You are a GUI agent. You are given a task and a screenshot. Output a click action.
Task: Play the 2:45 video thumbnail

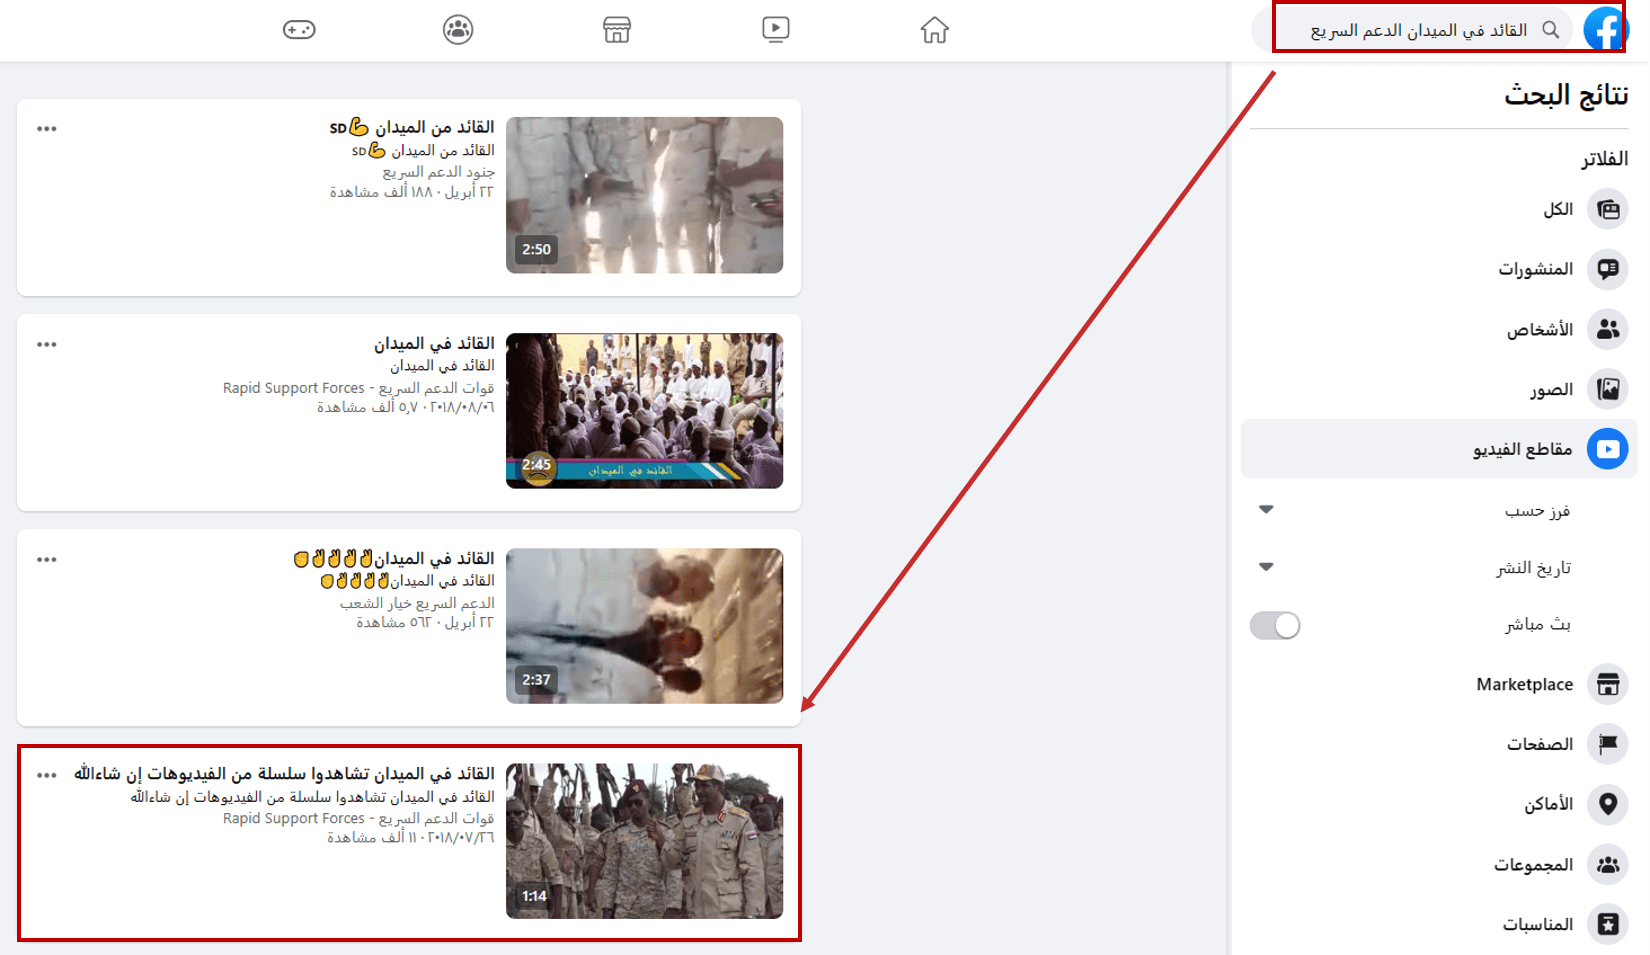[645, 411]
